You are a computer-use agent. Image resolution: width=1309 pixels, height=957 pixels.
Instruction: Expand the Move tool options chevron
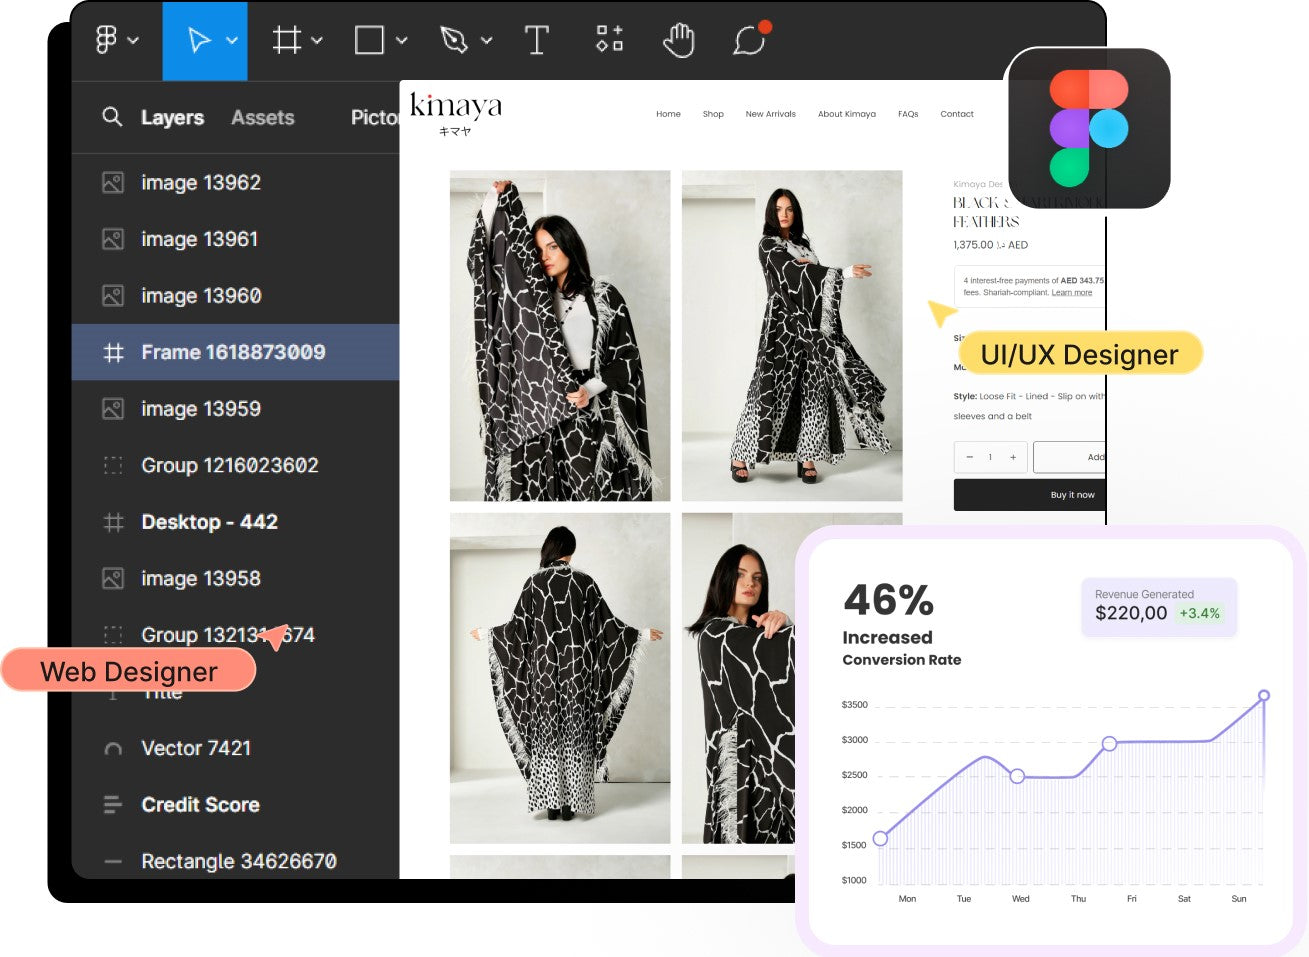click(x=232, y=40)
